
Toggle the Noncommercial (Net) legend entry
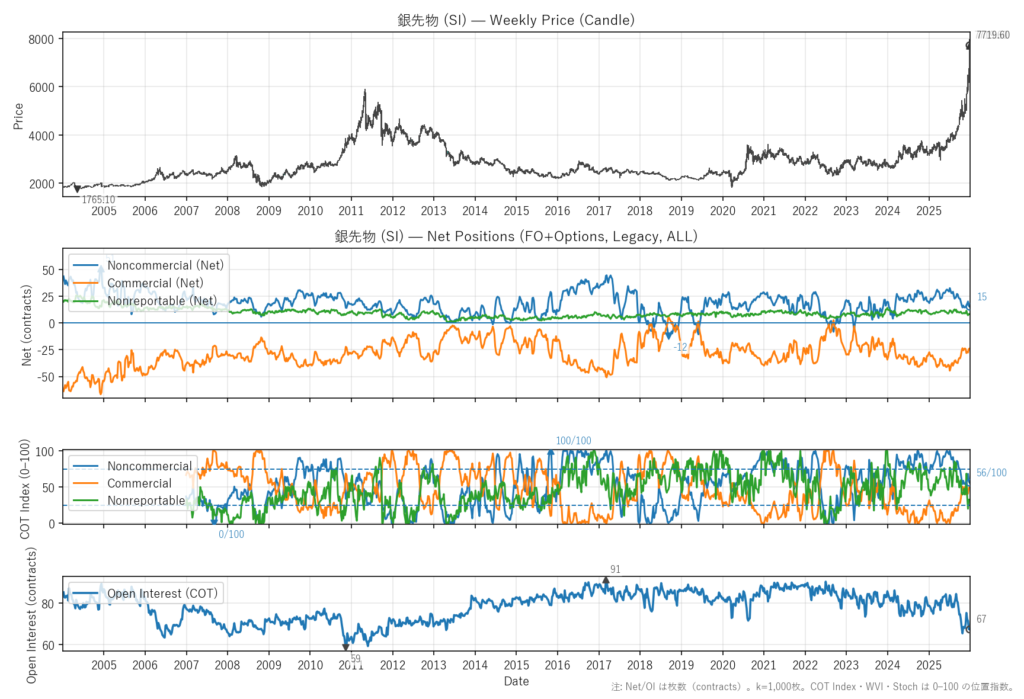coord(167,265)
